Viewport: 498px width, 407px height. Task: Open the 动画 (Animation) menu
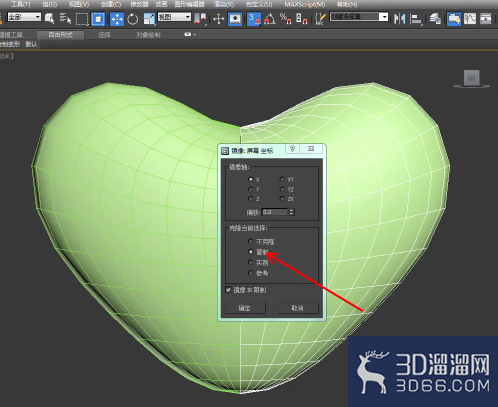pyautogui.click(x=161, y=4)
